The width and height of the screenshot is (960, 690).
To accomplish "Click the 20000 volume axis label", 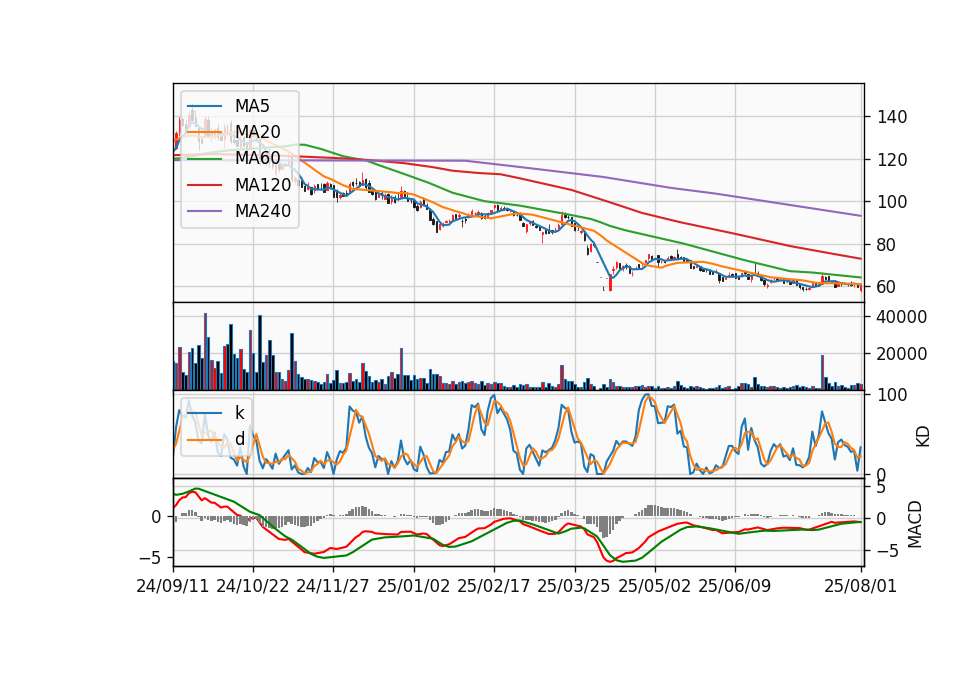I will 902,354.
